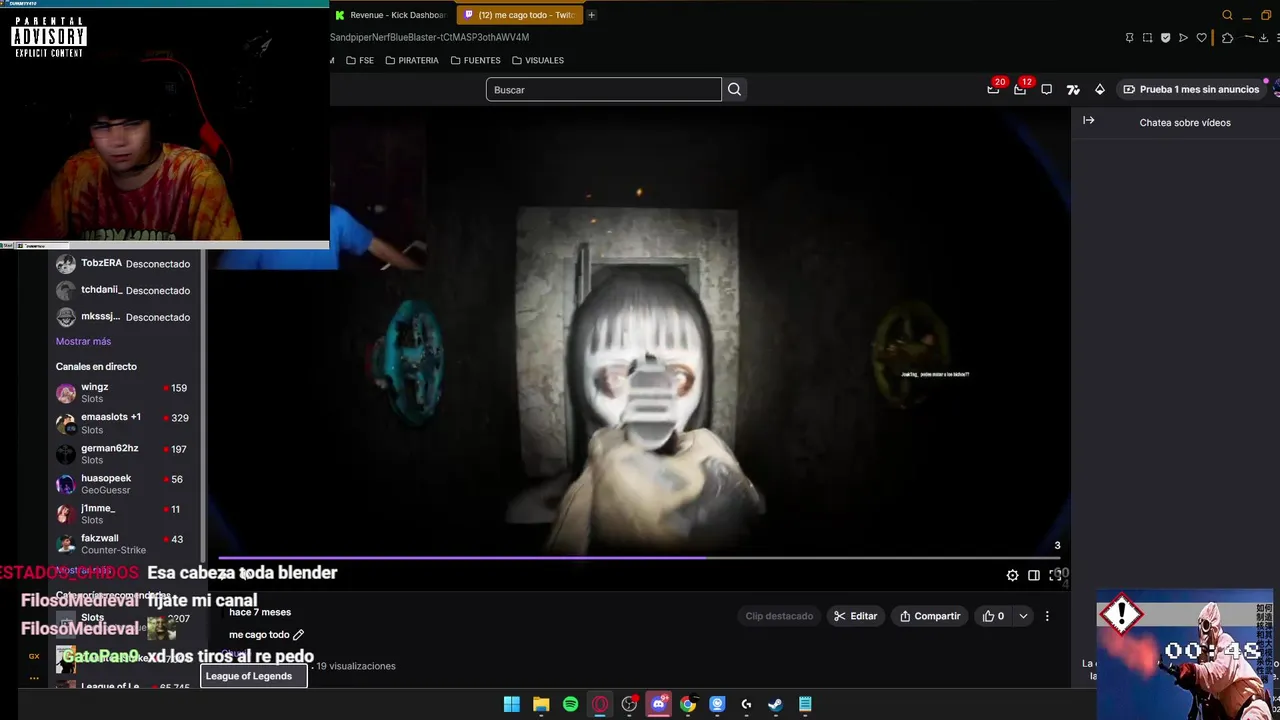Click the browser send flow arrow icon
This screenshot has height=720, width=1280.
(x=1183, y=38)
